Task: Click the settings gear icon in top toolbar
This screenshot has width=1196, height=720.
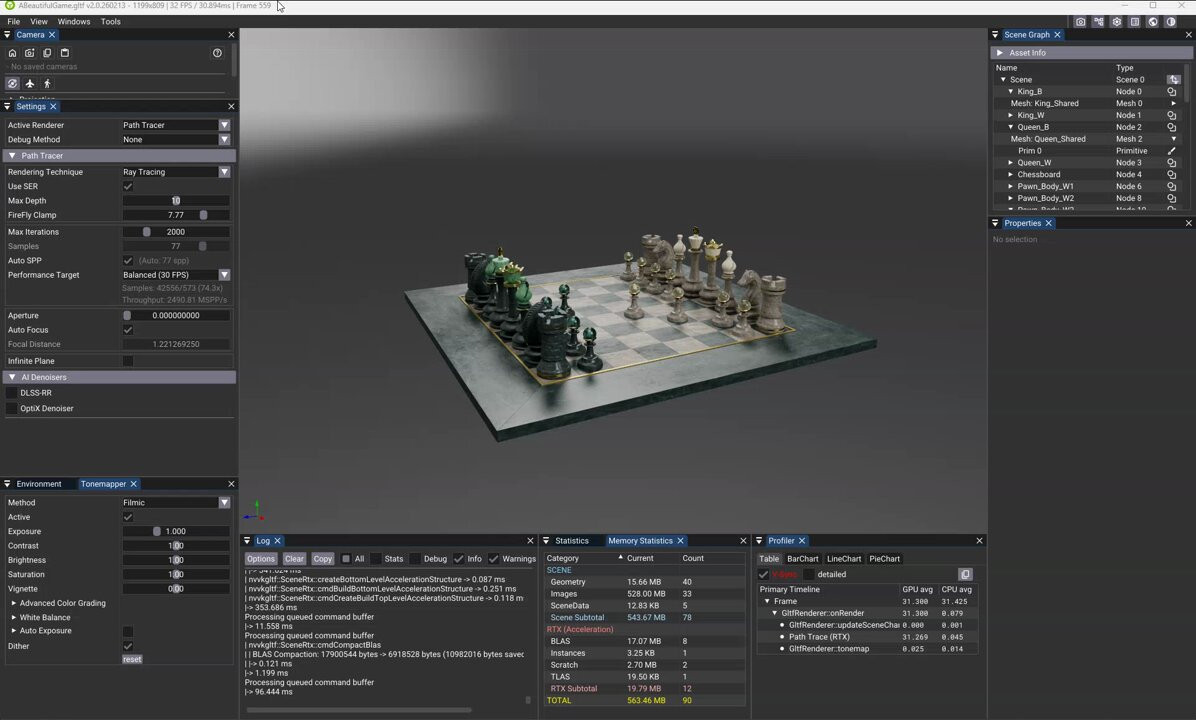Action: [1117, 22]
